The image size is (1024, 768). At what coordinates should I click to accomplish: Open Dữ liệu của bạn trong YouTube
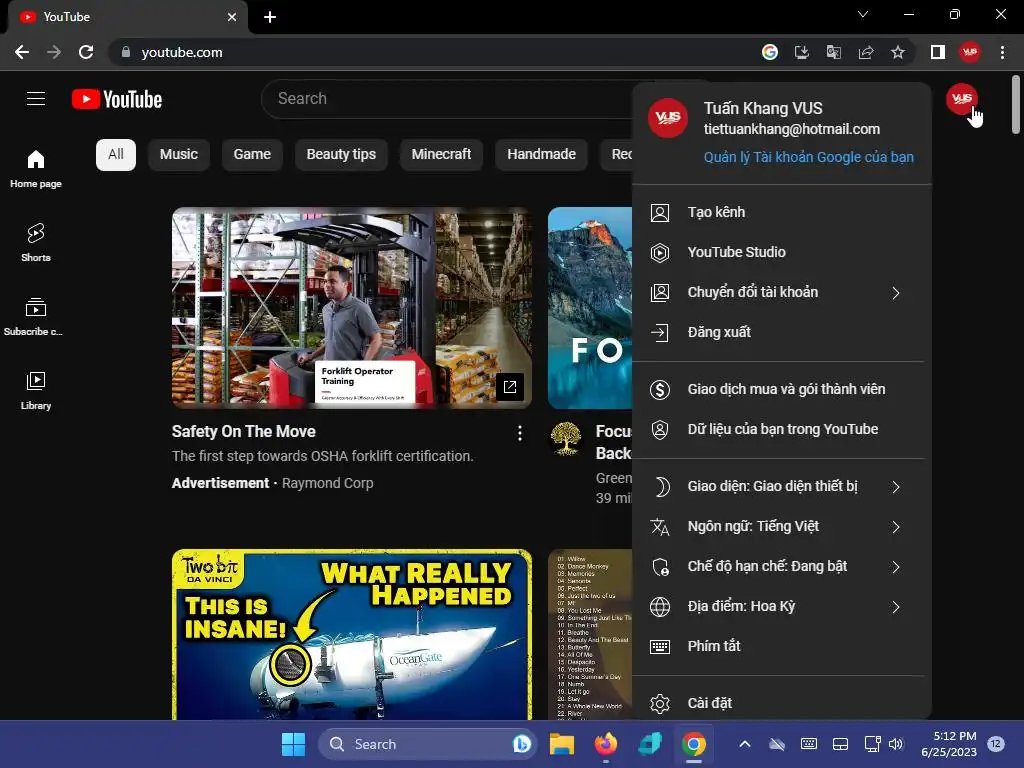pos(781,429)
